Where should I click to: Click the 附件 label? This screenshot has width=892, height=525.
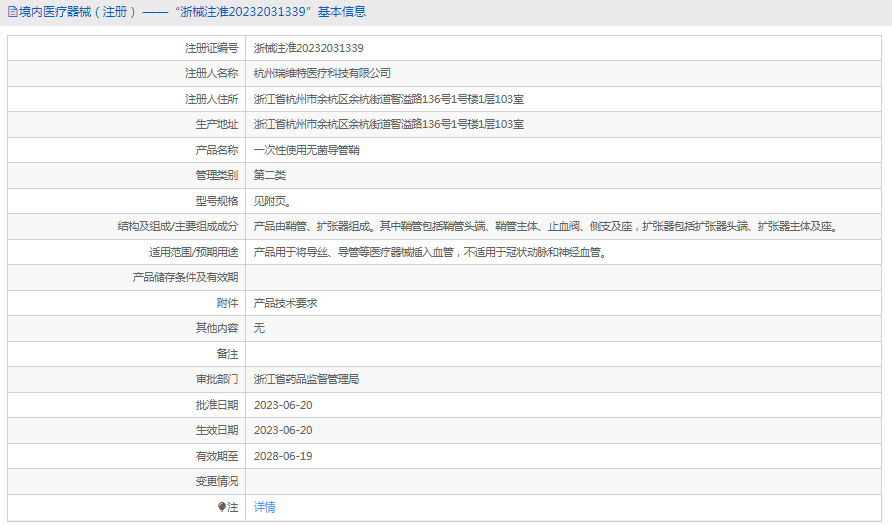(228, 303)
